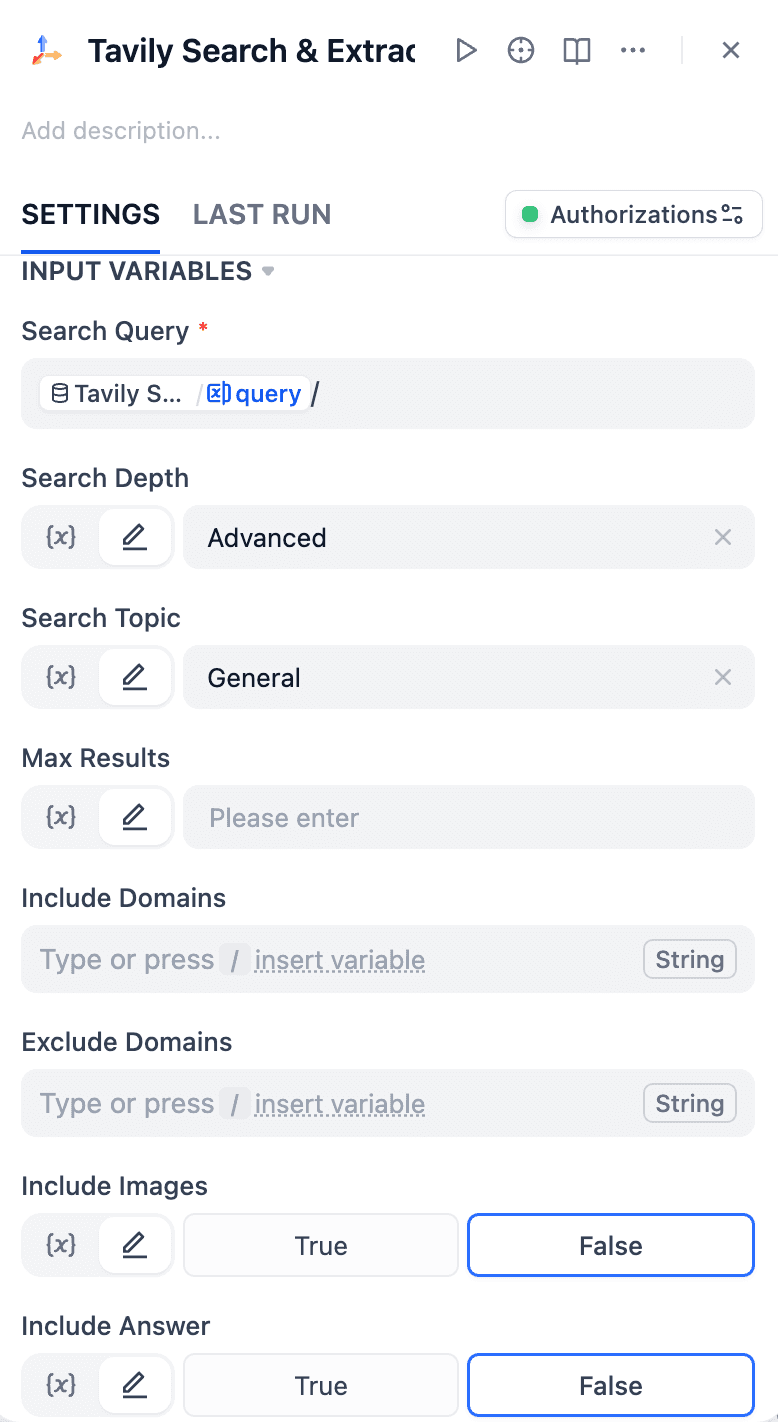
Task: Switch Max Results to variable mode
Action: pyautogui.click(x=62, y=817)
